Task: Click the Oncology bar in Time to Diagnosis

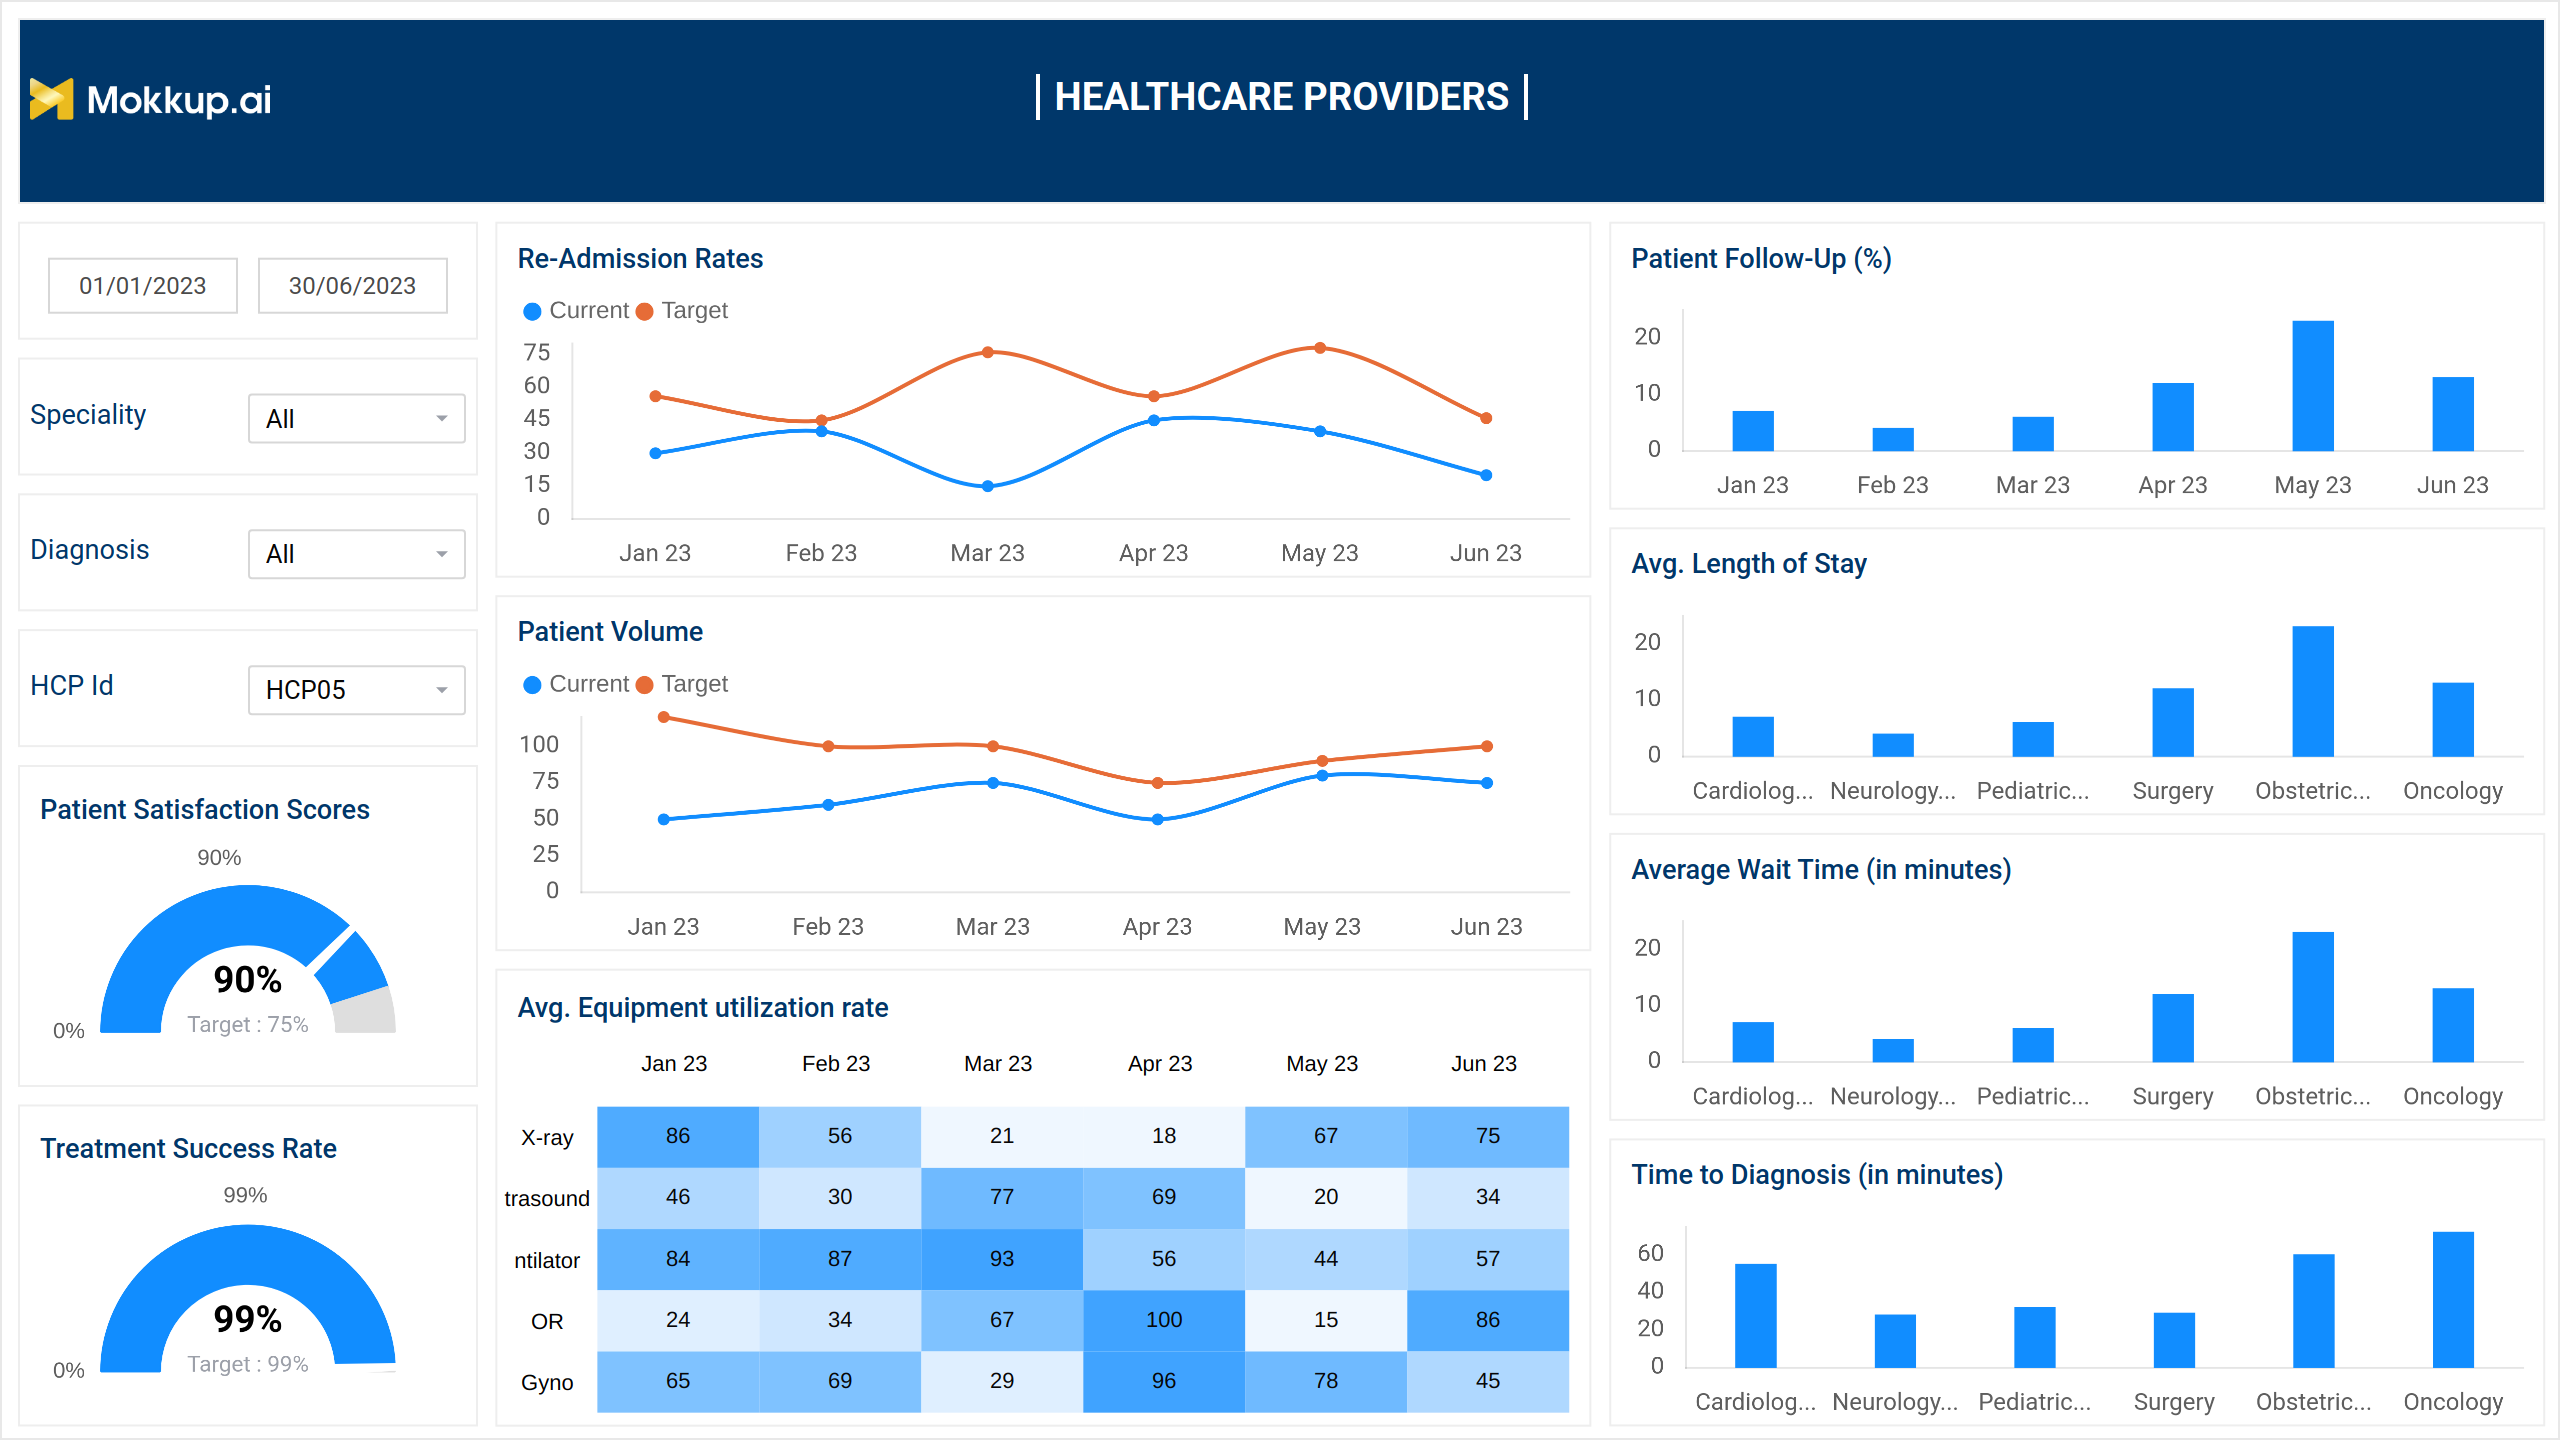Action: [x=2453, y=1300]
